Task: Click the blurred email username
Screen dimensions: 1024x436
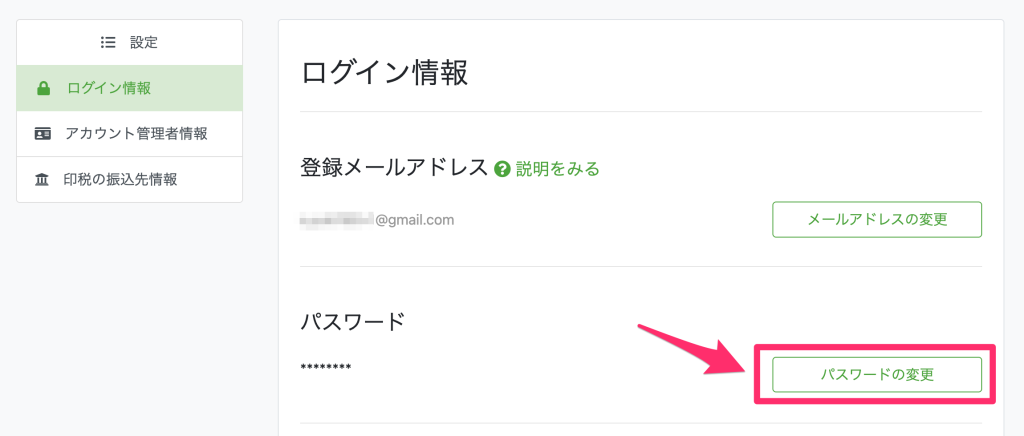Action: tap(337, 219)
